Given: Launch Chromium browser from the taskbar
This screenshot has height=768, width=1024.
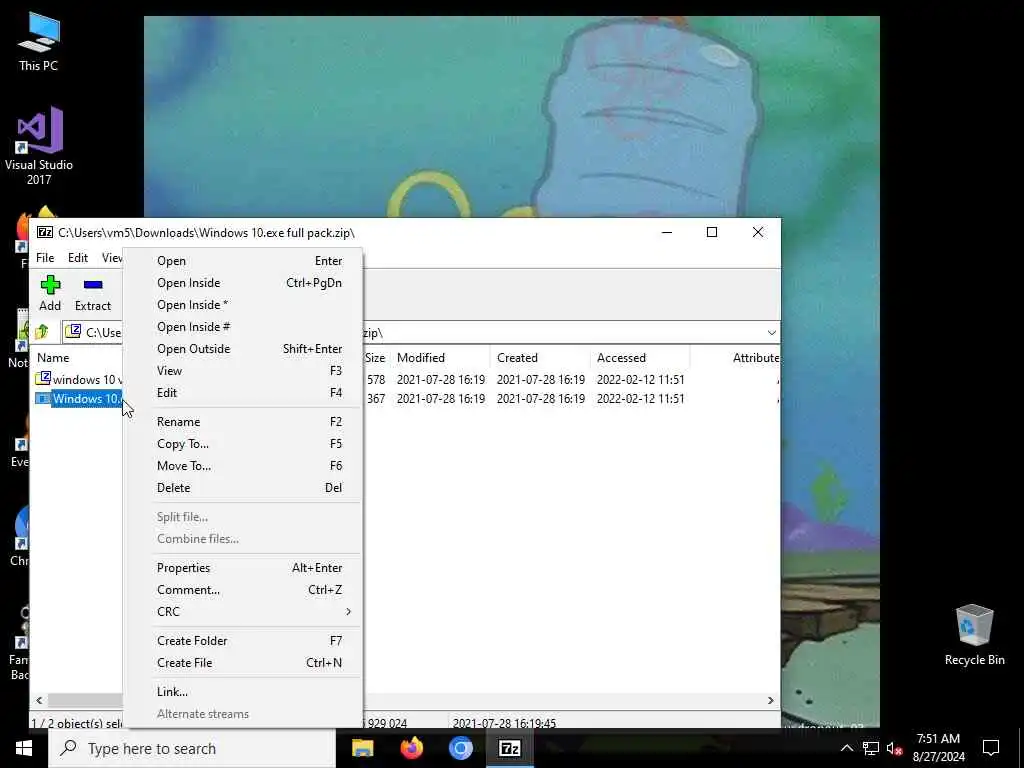Looking at the screenshot, I should [460, 748].
